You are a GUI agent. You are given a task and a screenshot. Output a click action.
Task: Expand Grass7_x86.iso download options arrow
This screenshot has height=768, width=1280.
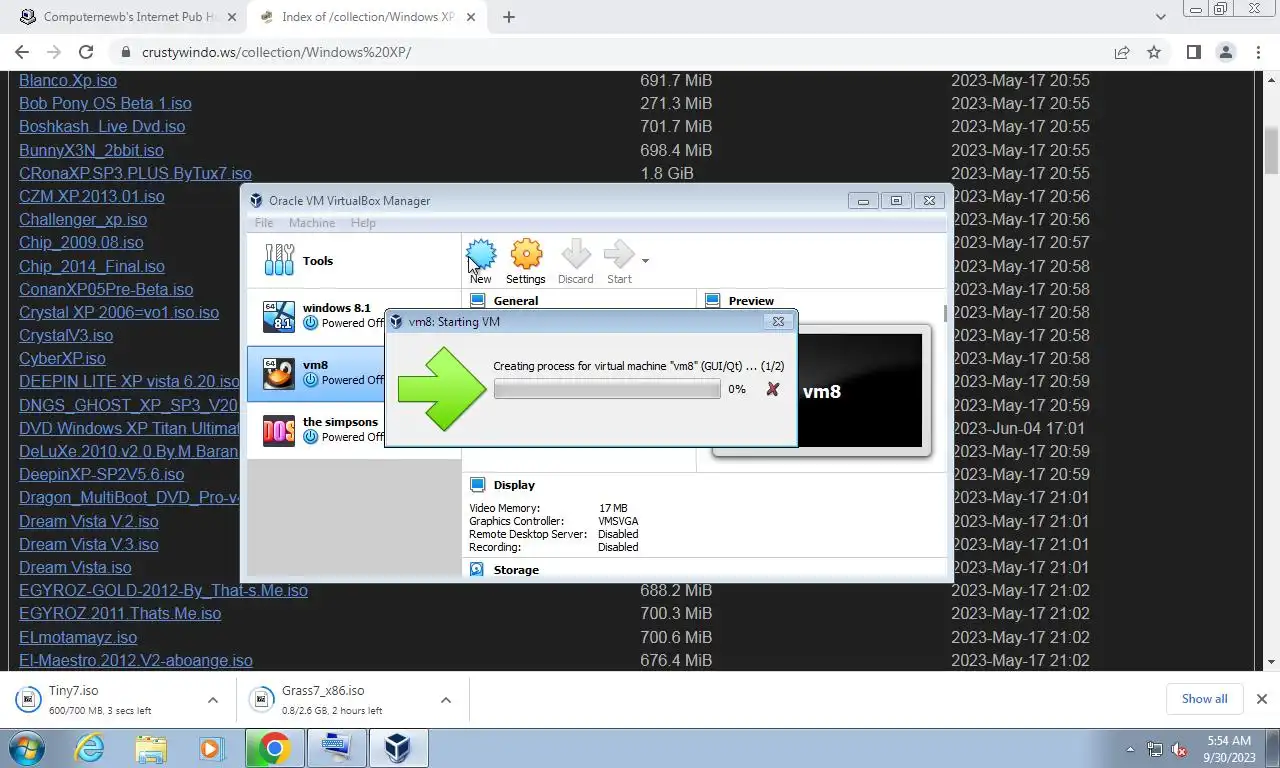[446, 700]
